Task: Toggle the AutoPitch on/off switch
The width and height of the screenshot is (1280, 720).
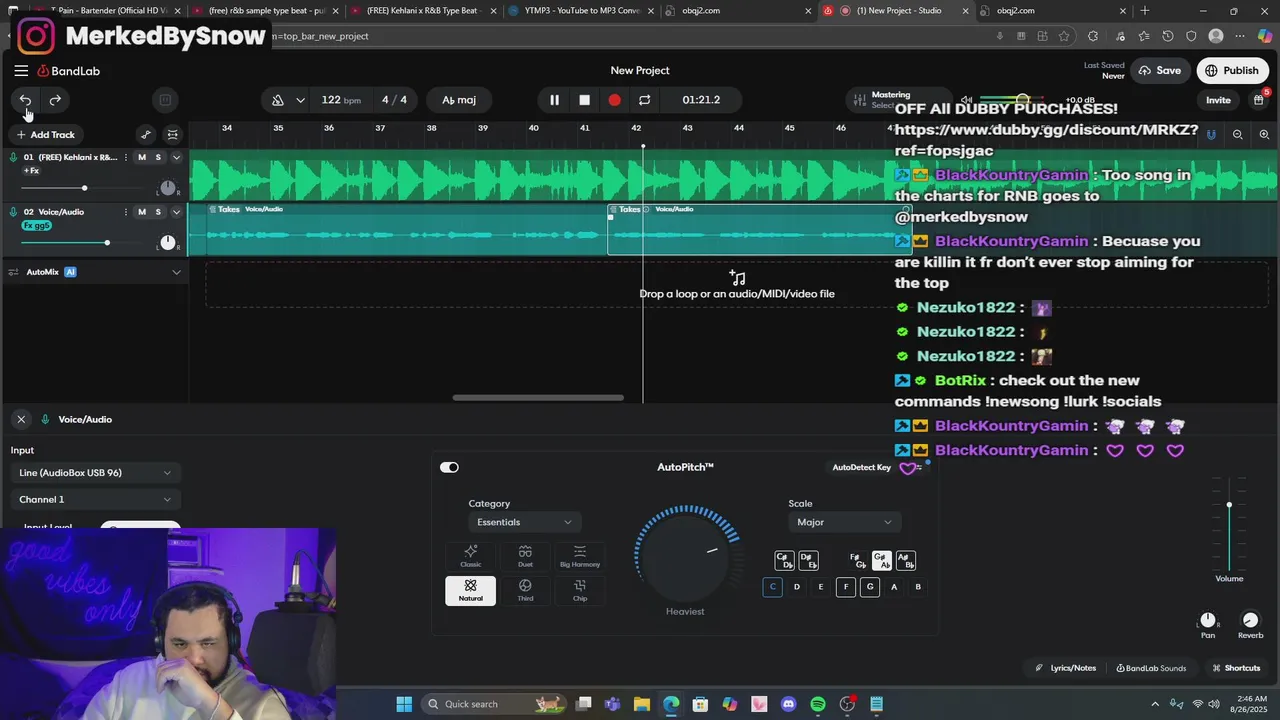Action: pos(449,467)
